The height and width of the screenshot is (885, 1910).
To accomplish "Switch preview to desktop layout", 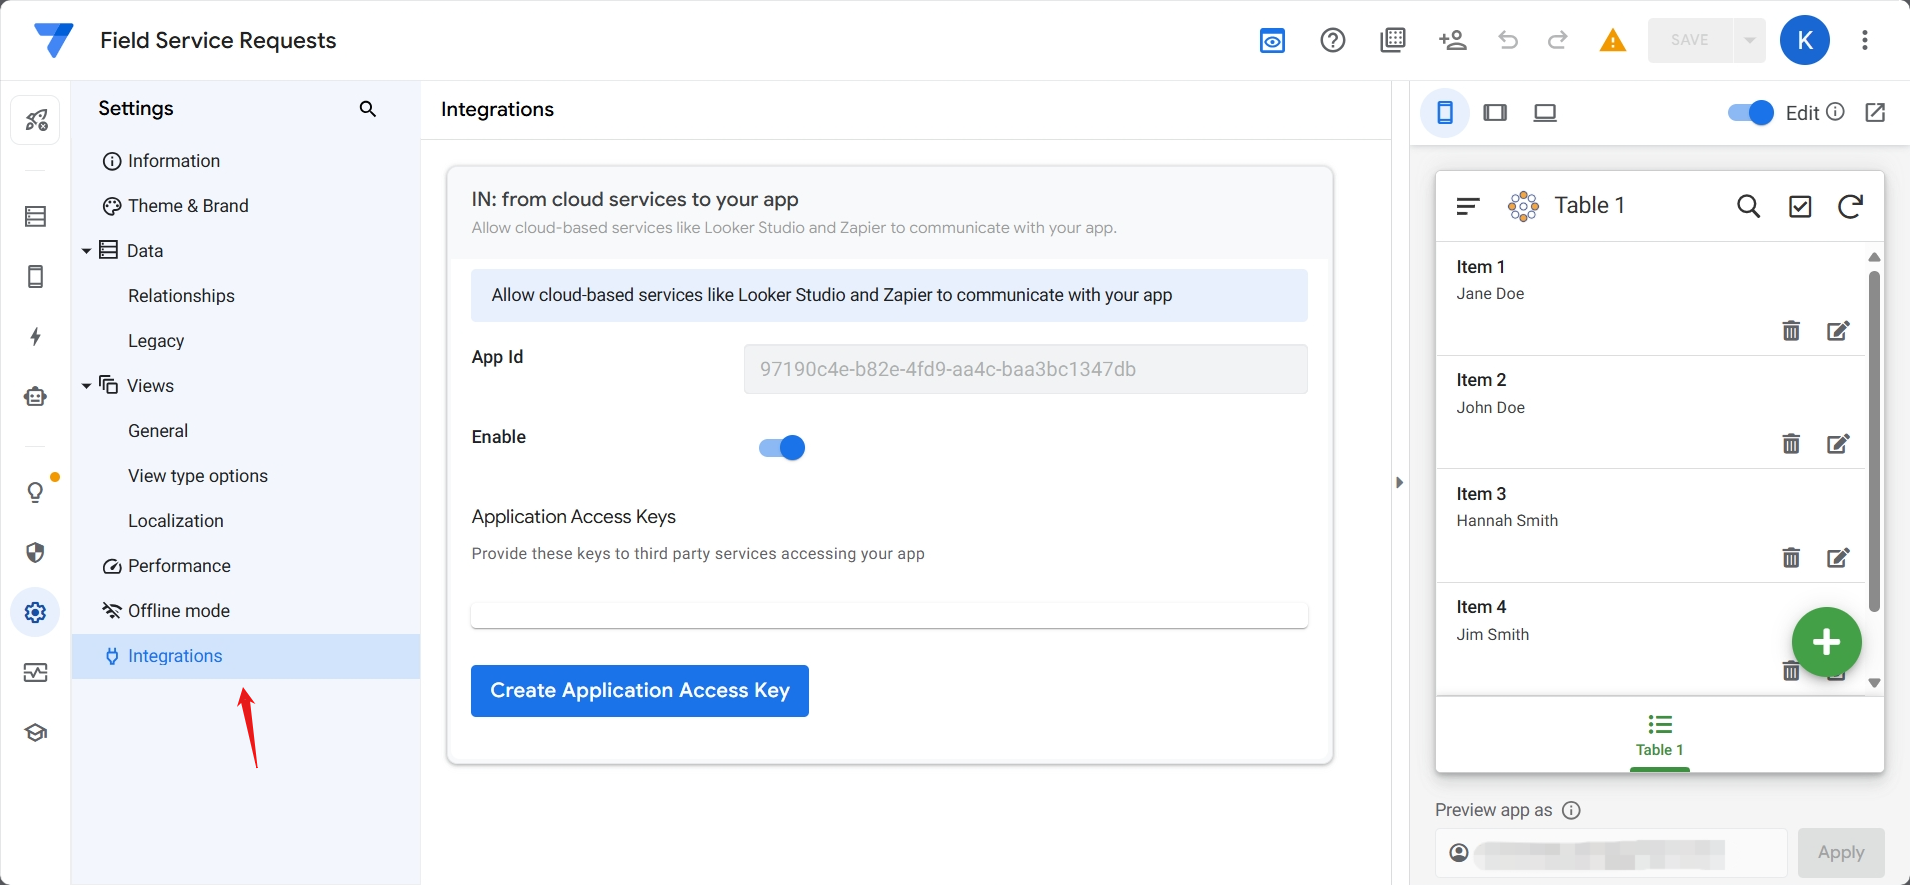I will pos(1545,112).
